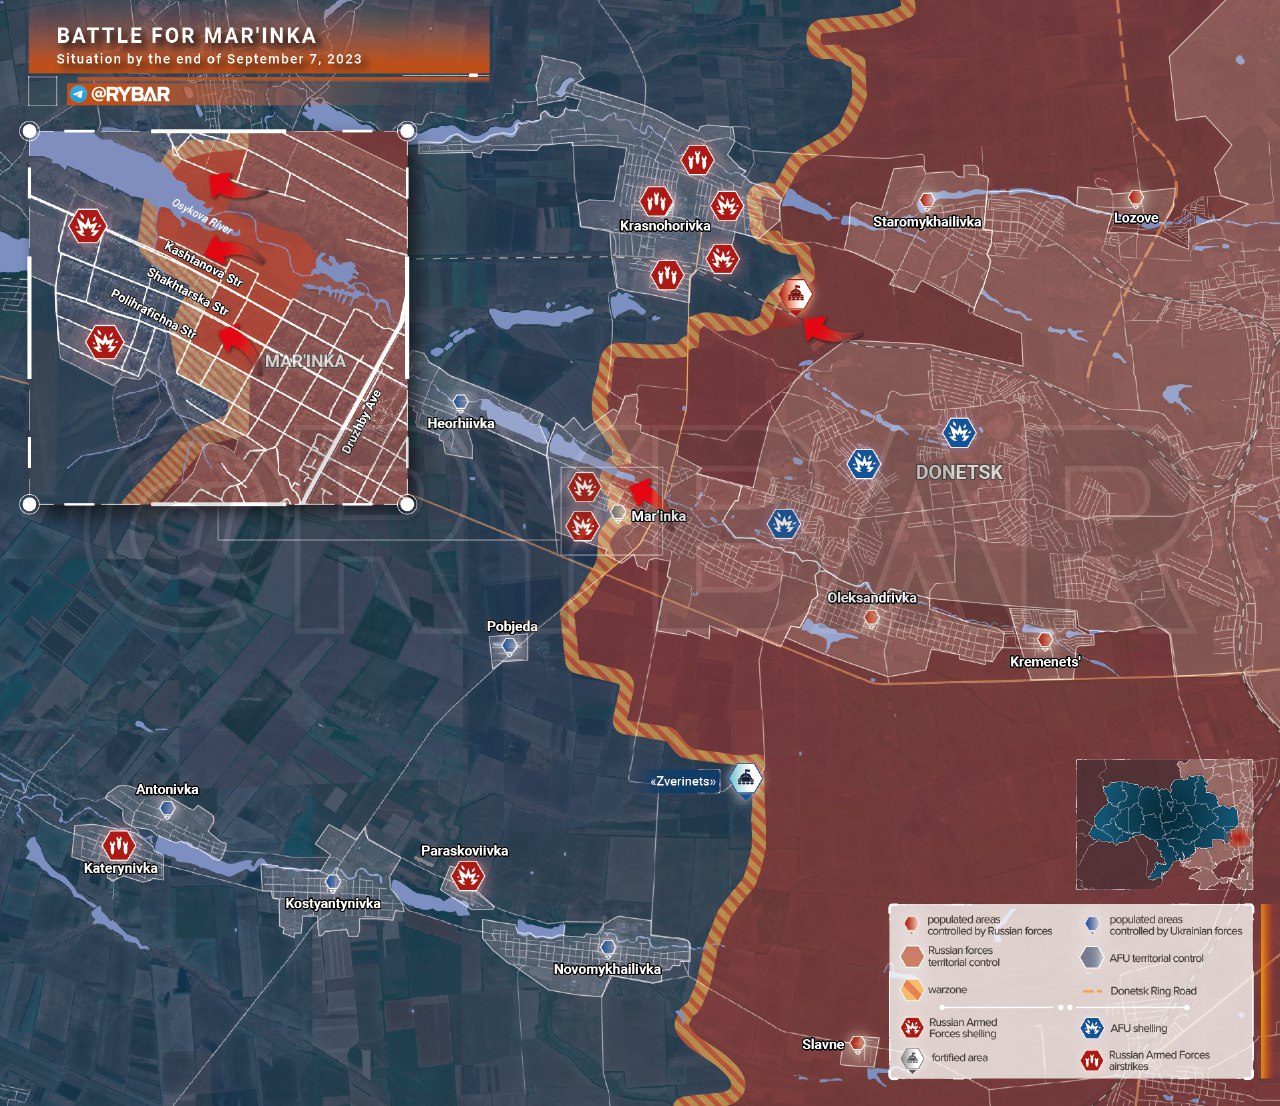
Task: Click the Heorhiivka label
Action: [x=461, y=423]
